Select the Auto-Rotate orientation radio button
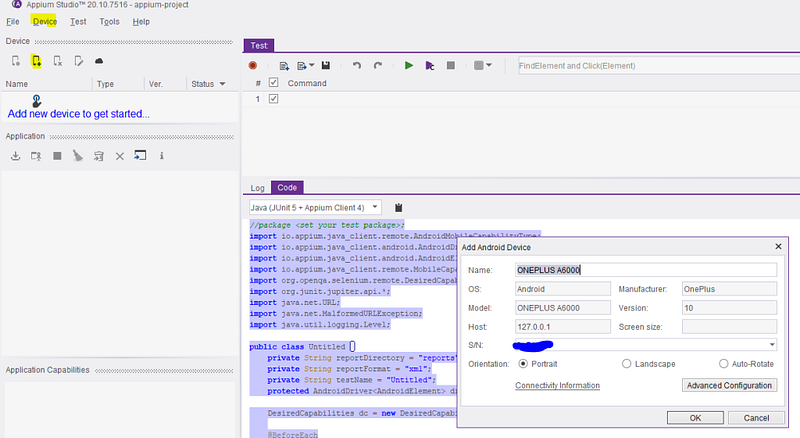The width and height of the screenshot is (800, 438). [723, 363]
